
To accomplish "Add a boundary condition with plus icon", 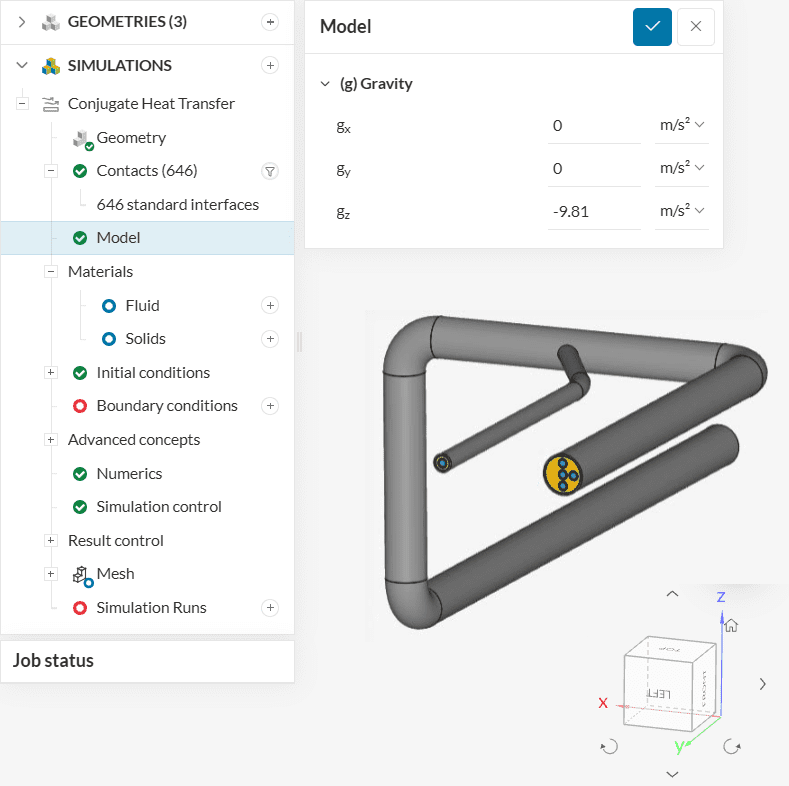I will 269,406.
